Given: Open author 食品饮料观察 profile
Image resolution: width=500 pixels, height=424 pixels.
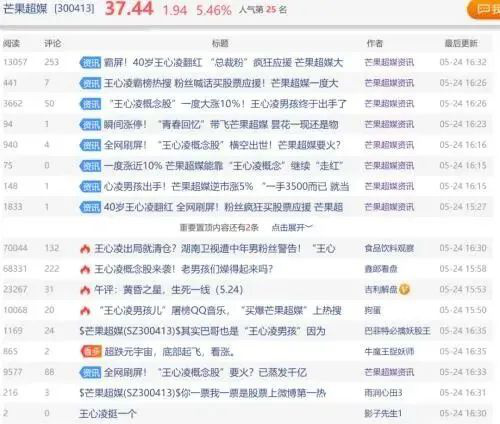Looking at the screenshot, I should (389, 248).
